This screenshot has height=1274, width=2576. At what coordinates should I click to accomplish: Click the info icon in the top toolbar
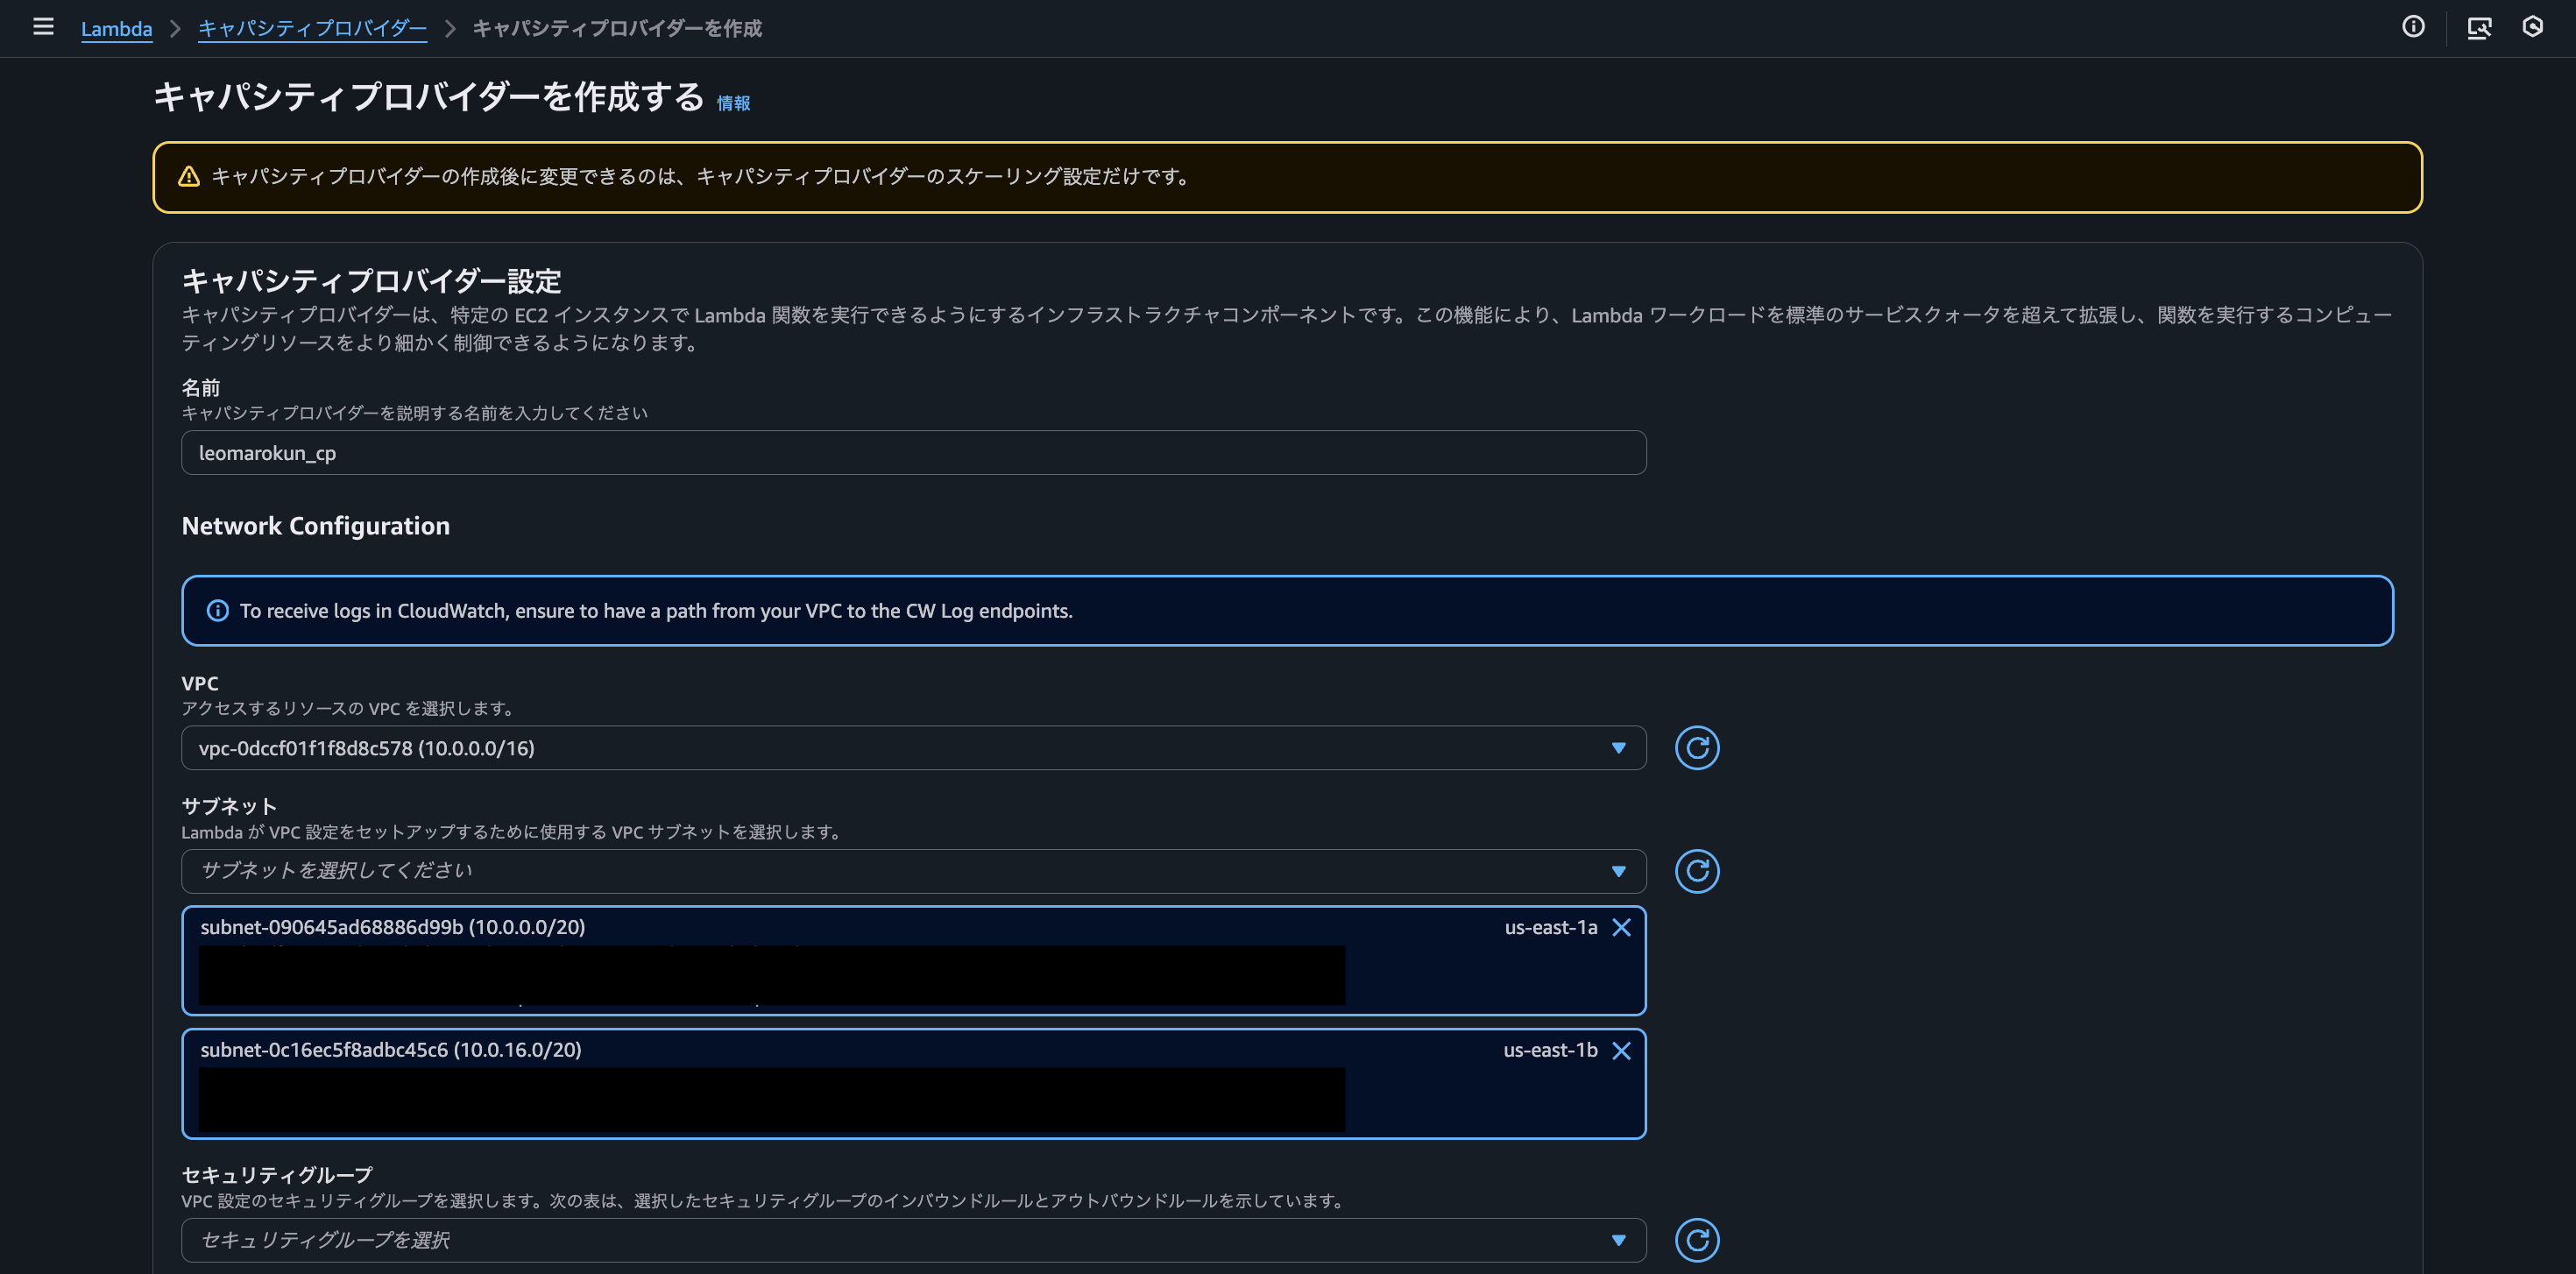2412,27
